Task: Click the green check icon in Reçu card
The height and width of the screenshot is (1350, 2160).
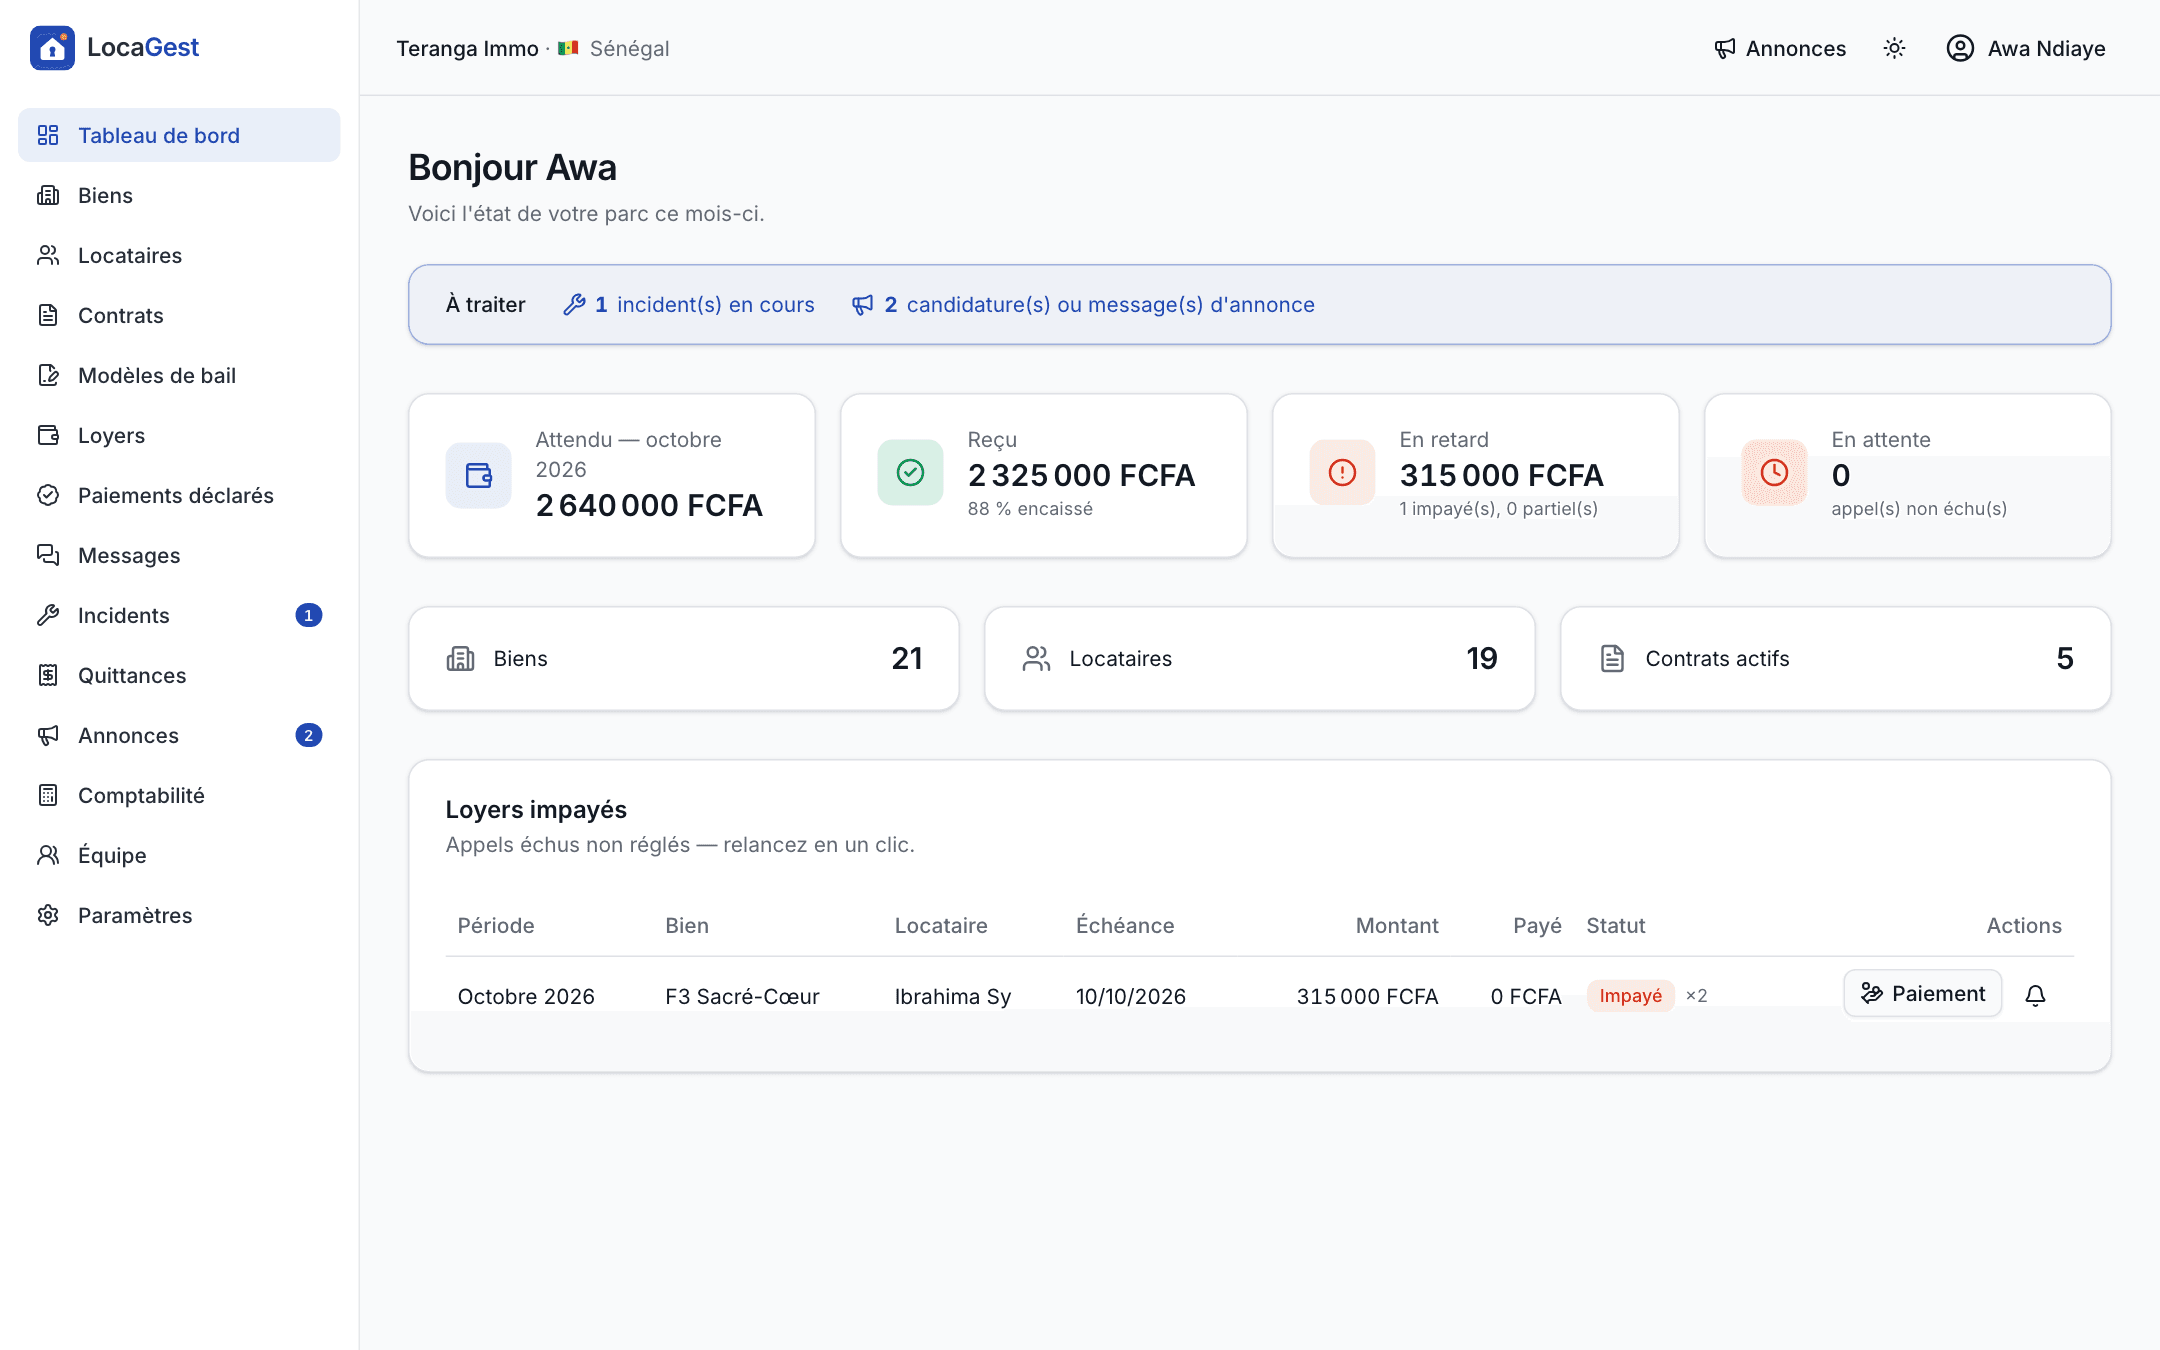Action: point(910,472)
